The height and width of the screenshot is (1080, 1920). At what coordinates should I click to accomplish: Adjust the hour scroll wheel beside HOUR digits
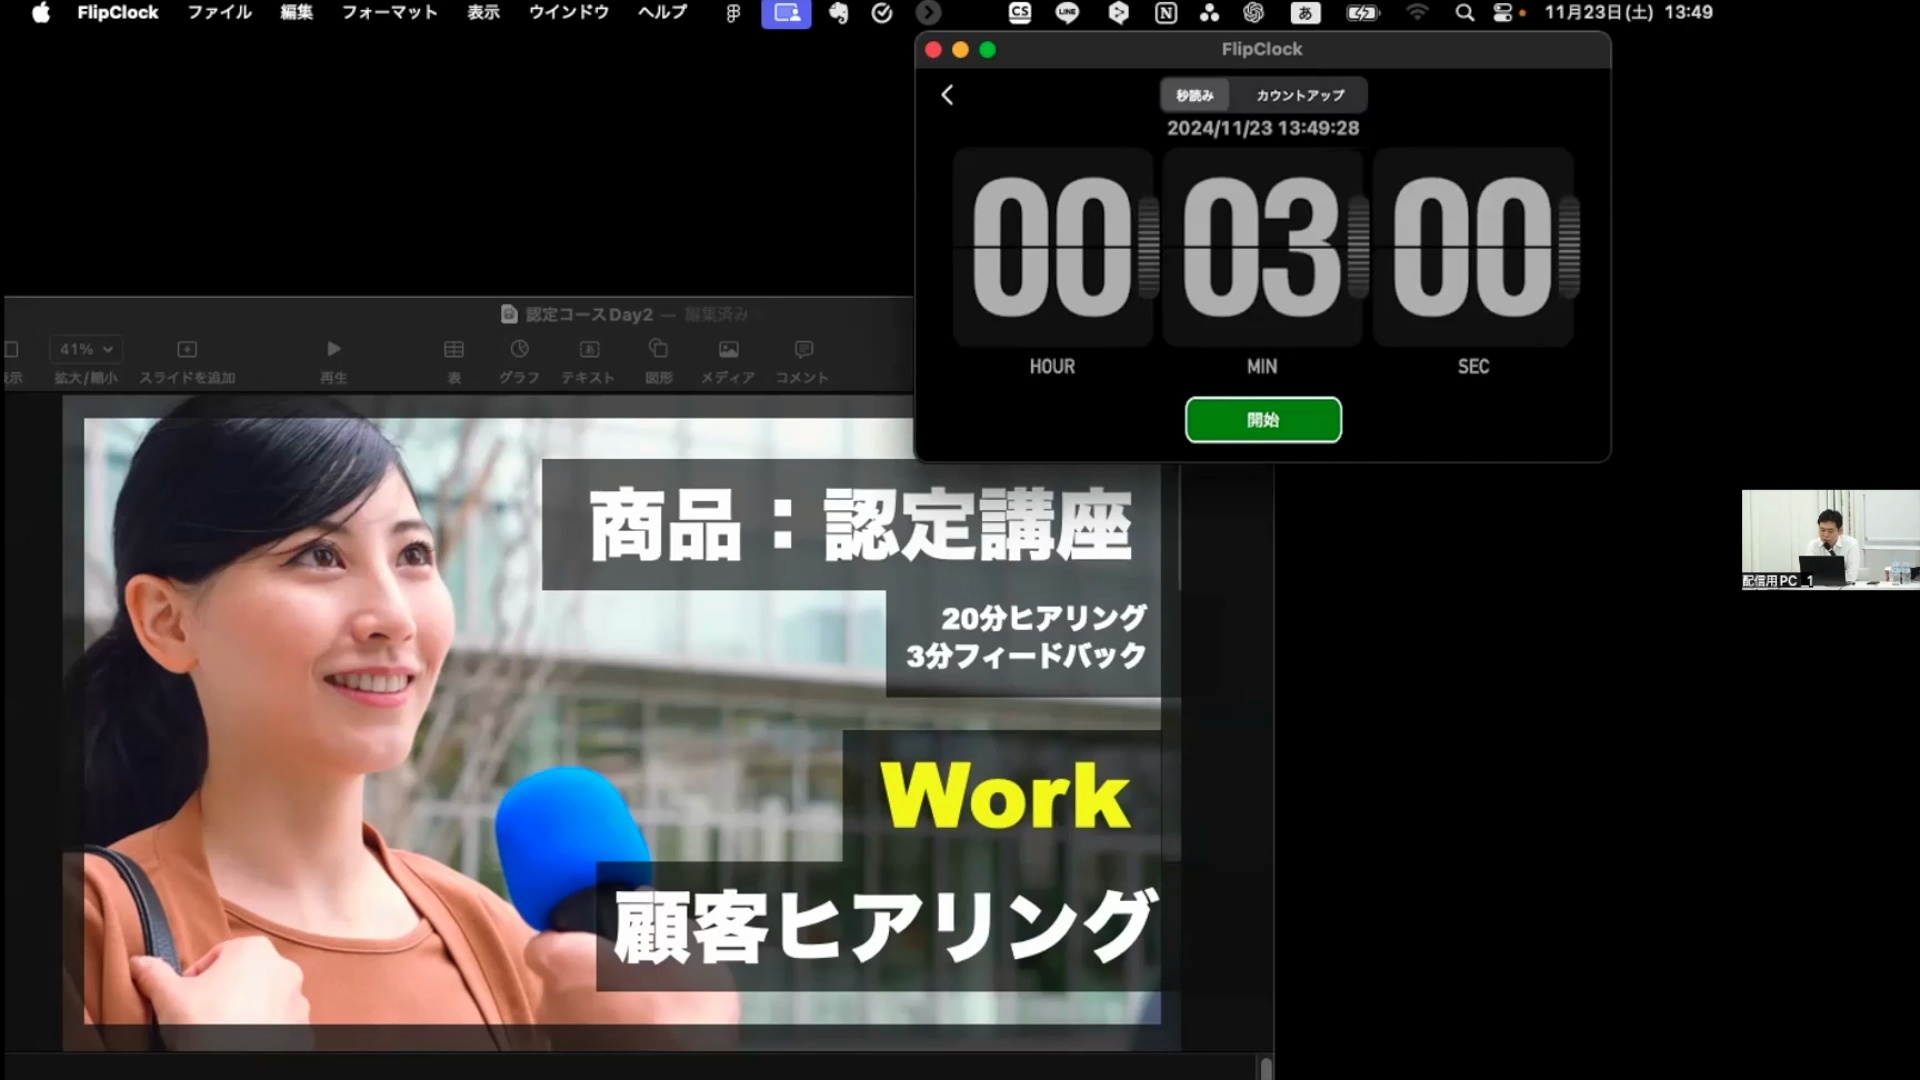coord(1149,247)
